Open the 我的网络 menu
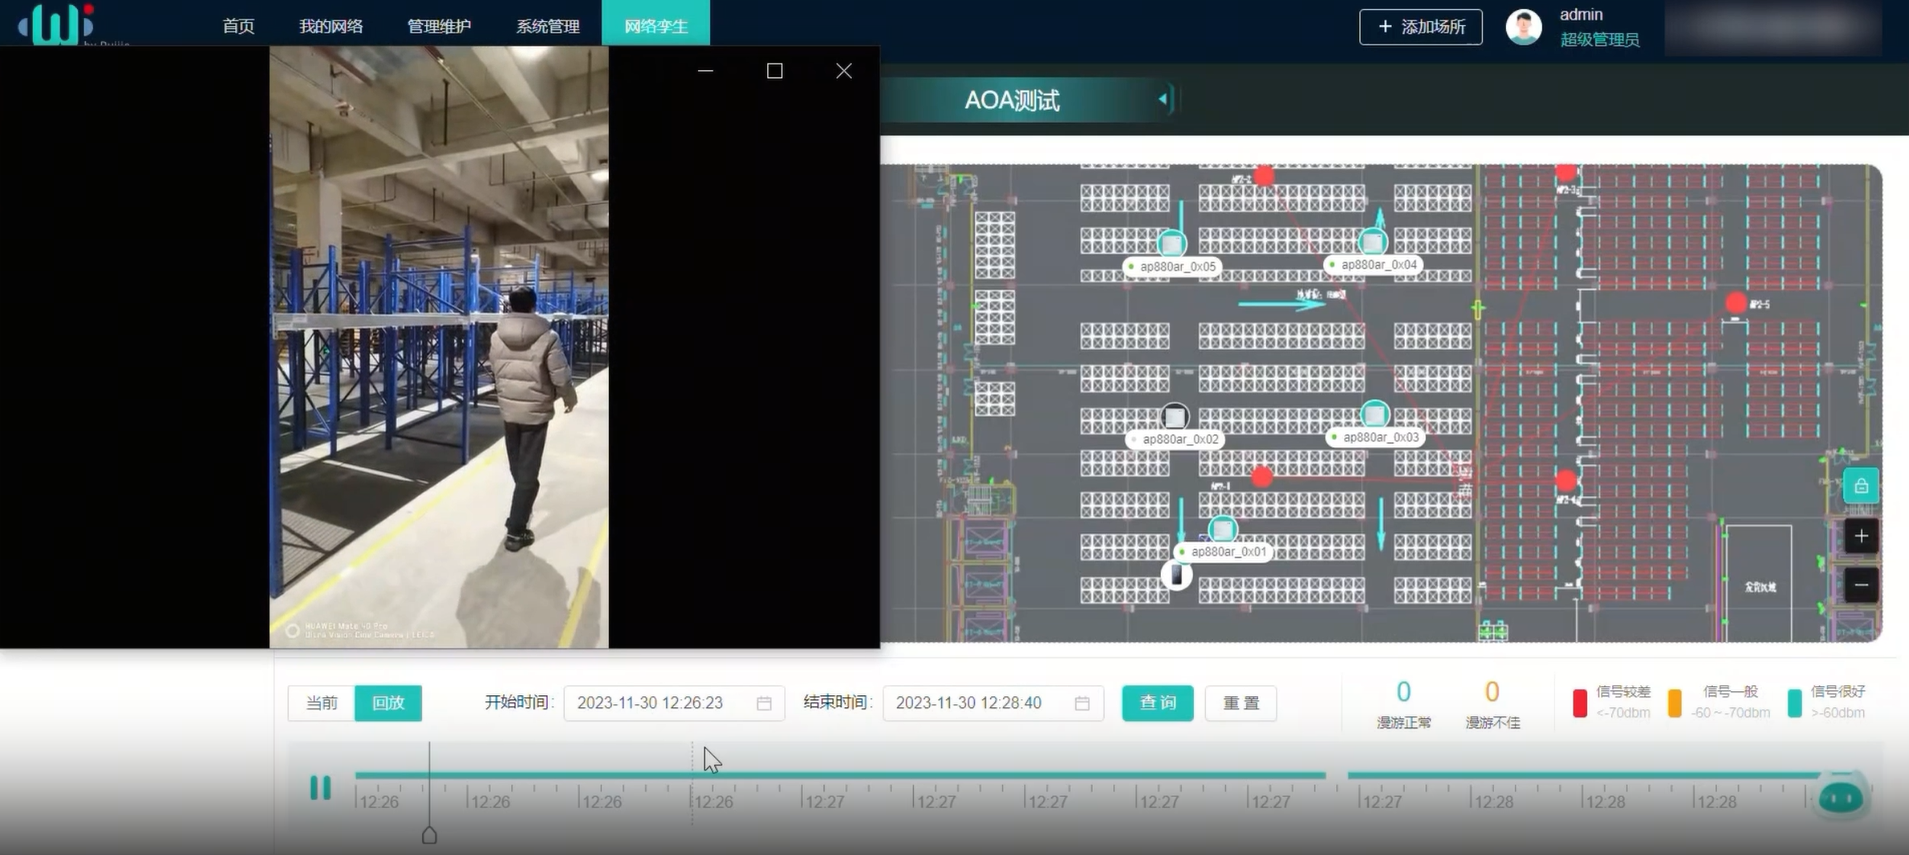Screen dimensions: 1909x855 point(331,26)
